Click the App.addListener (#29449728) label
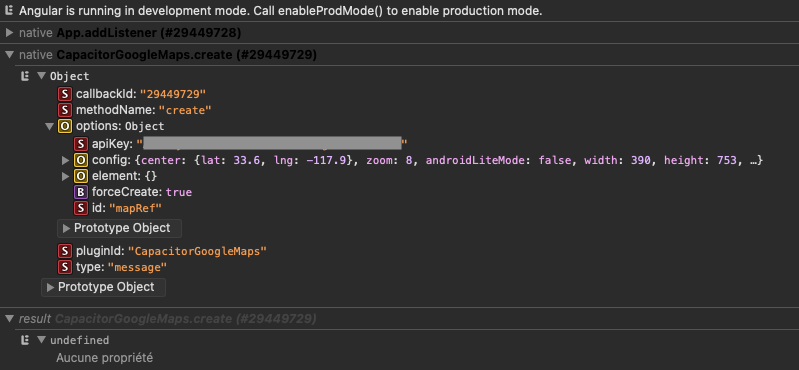 (x=149, y=33)
